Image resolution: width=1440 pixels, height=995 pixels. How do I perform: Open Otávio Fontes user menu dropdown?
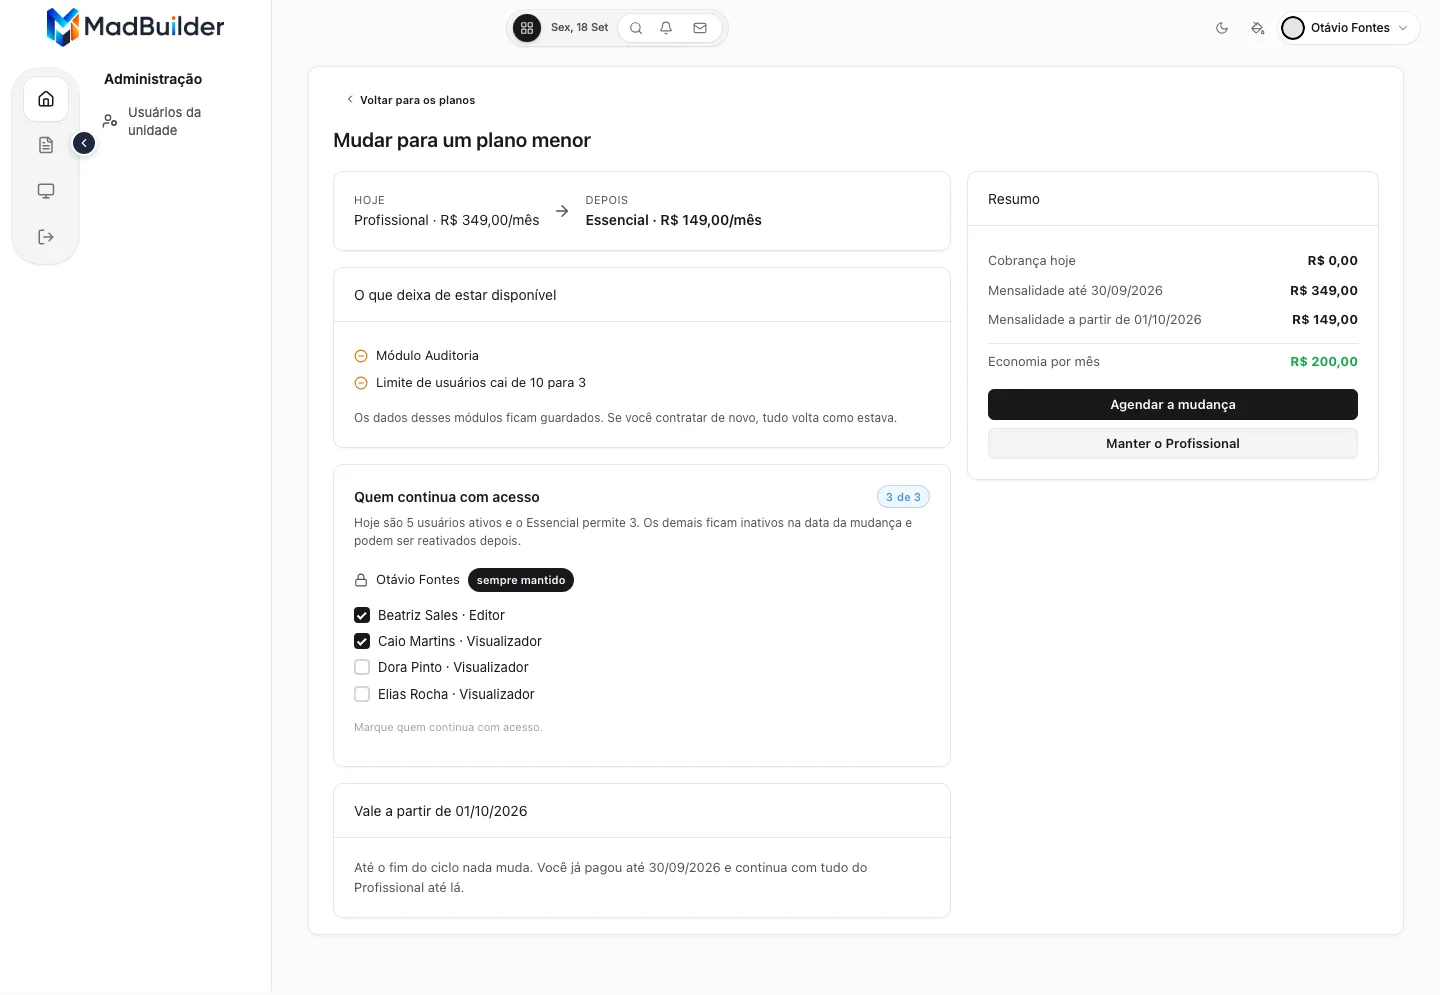tap(1348, 28)
